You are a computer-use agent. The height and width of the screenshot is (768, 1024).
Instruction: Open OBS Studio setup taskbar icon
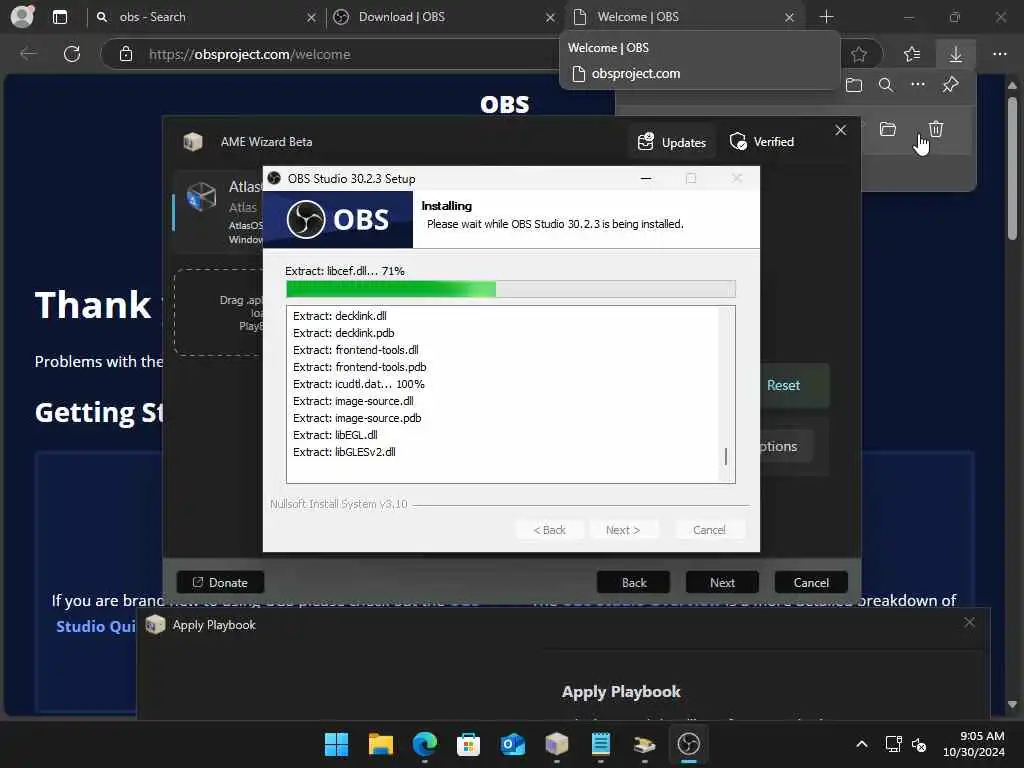point(688,744)
